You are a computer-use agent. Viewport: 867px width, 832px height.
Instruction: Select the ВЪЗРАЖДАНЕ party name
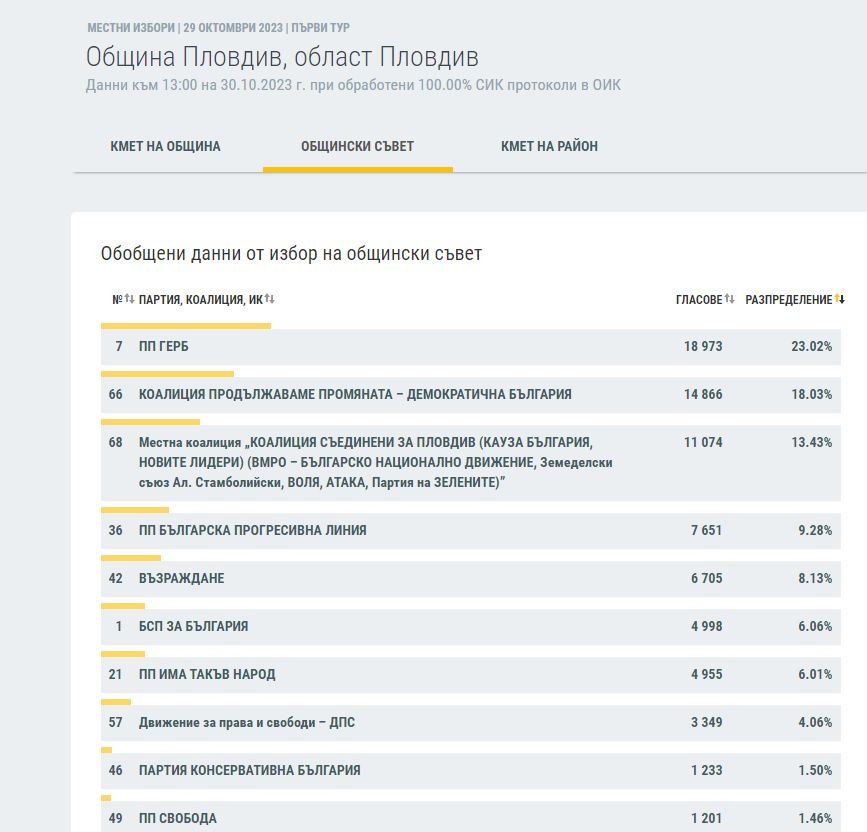(x=181, y=579)
